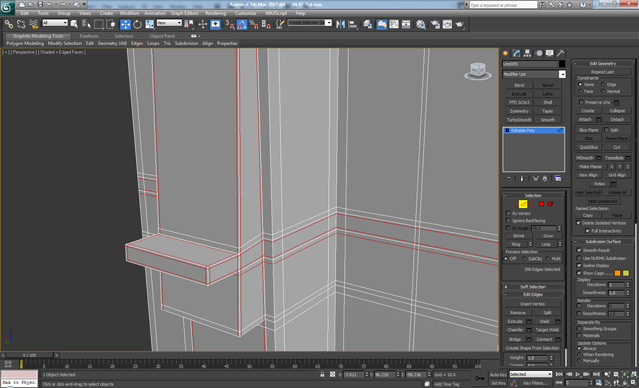Select the SubObj preview selection radio

pos(524,259)
